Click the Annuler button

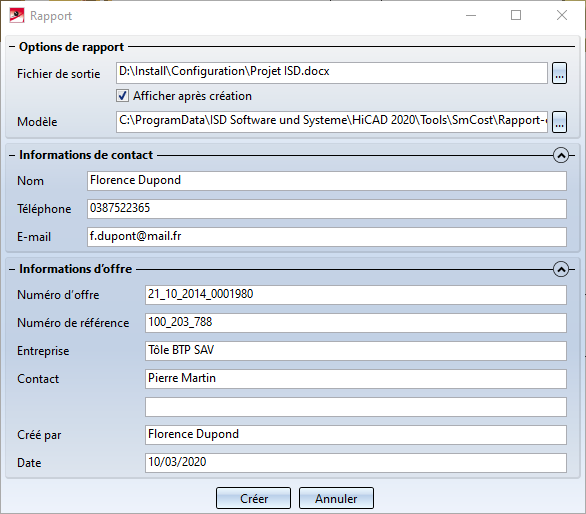pos(336,498)
